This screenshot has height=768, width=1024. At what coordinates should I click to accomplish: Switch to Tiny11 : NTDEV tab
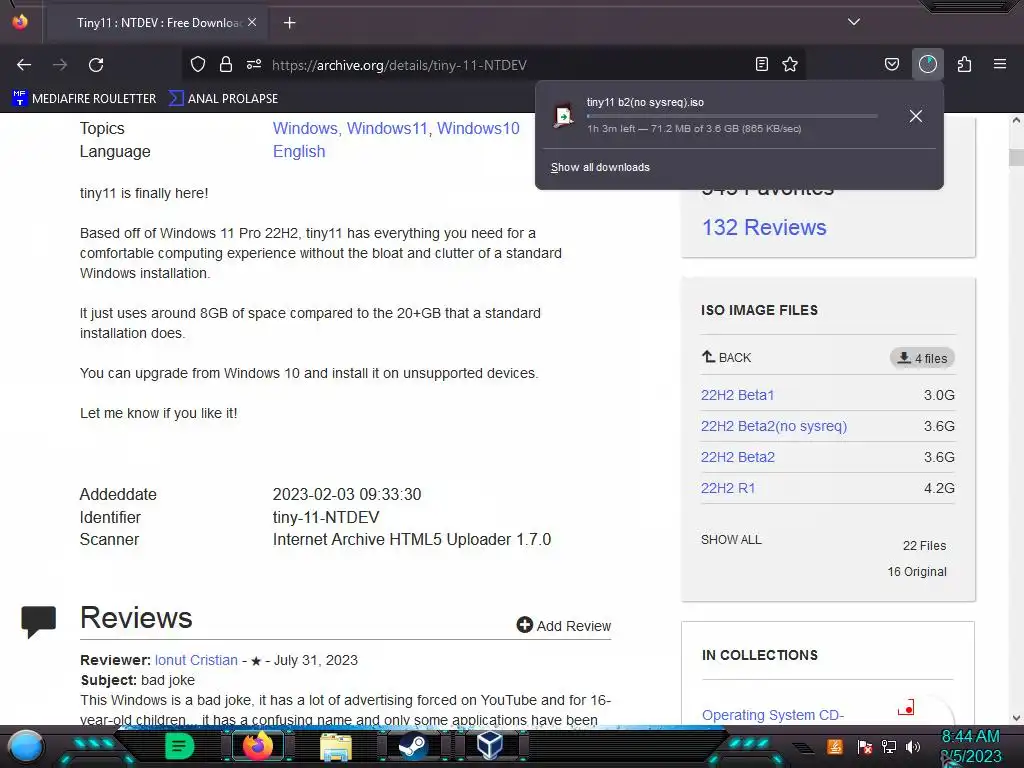pos(157,23)
